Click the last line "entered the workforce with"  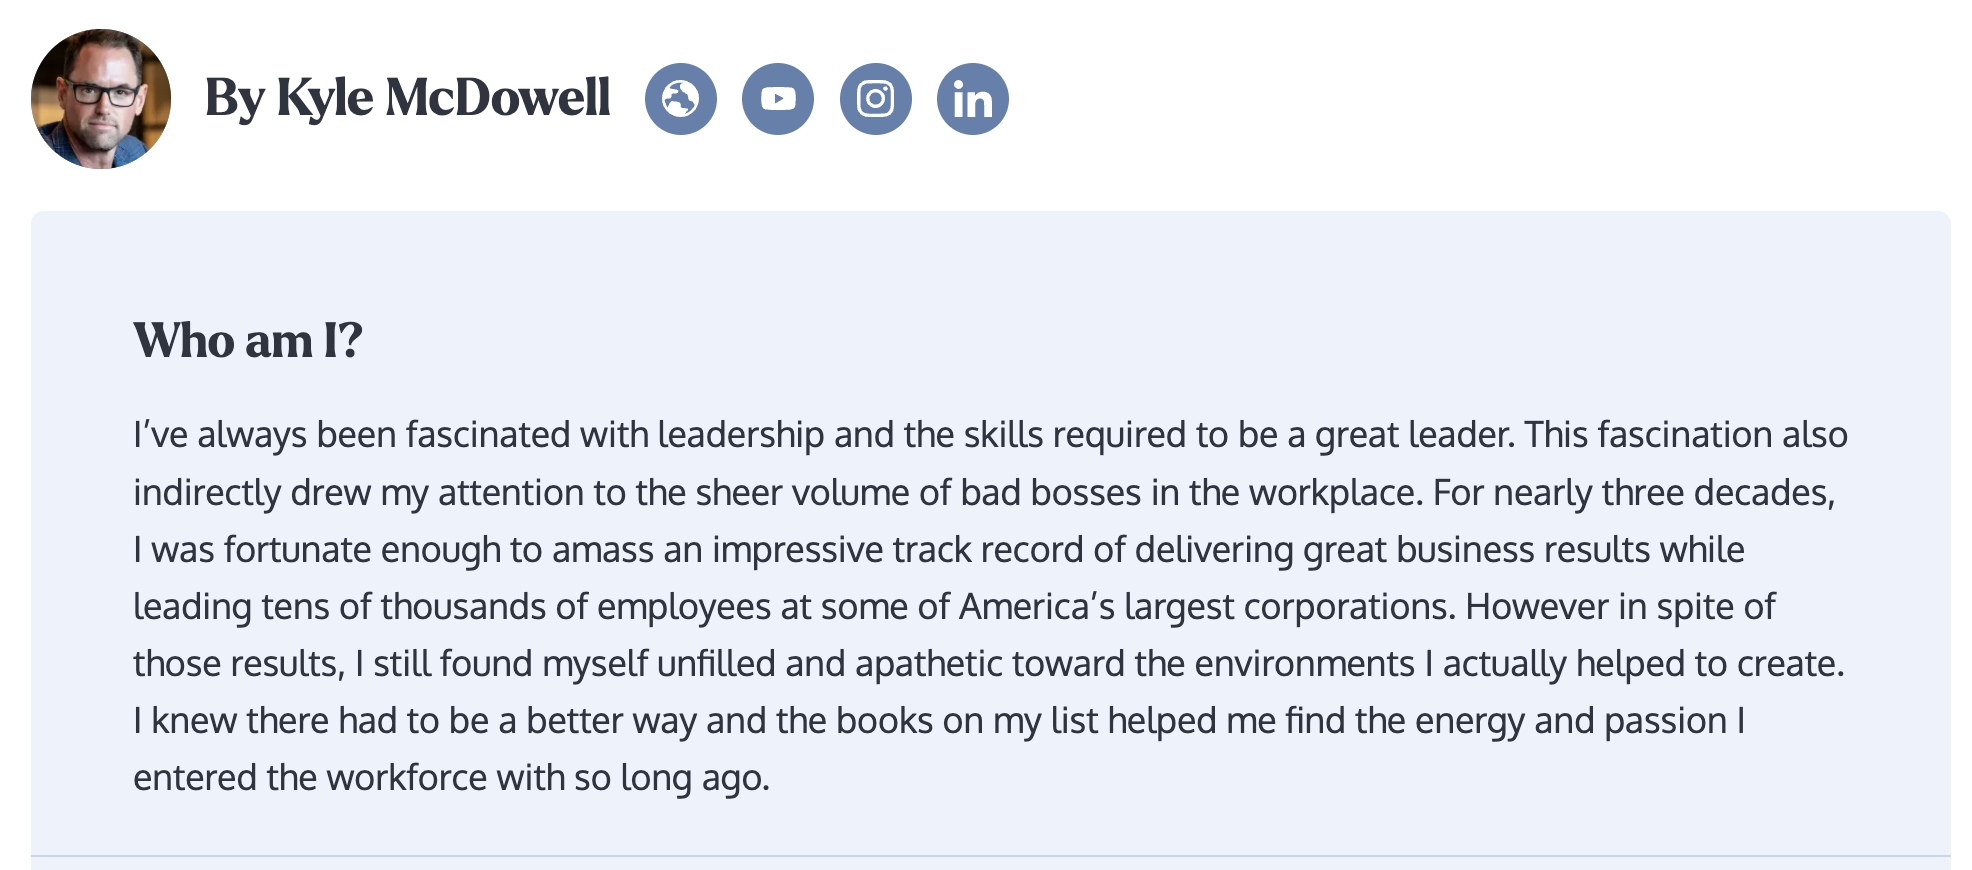(452, 778)
